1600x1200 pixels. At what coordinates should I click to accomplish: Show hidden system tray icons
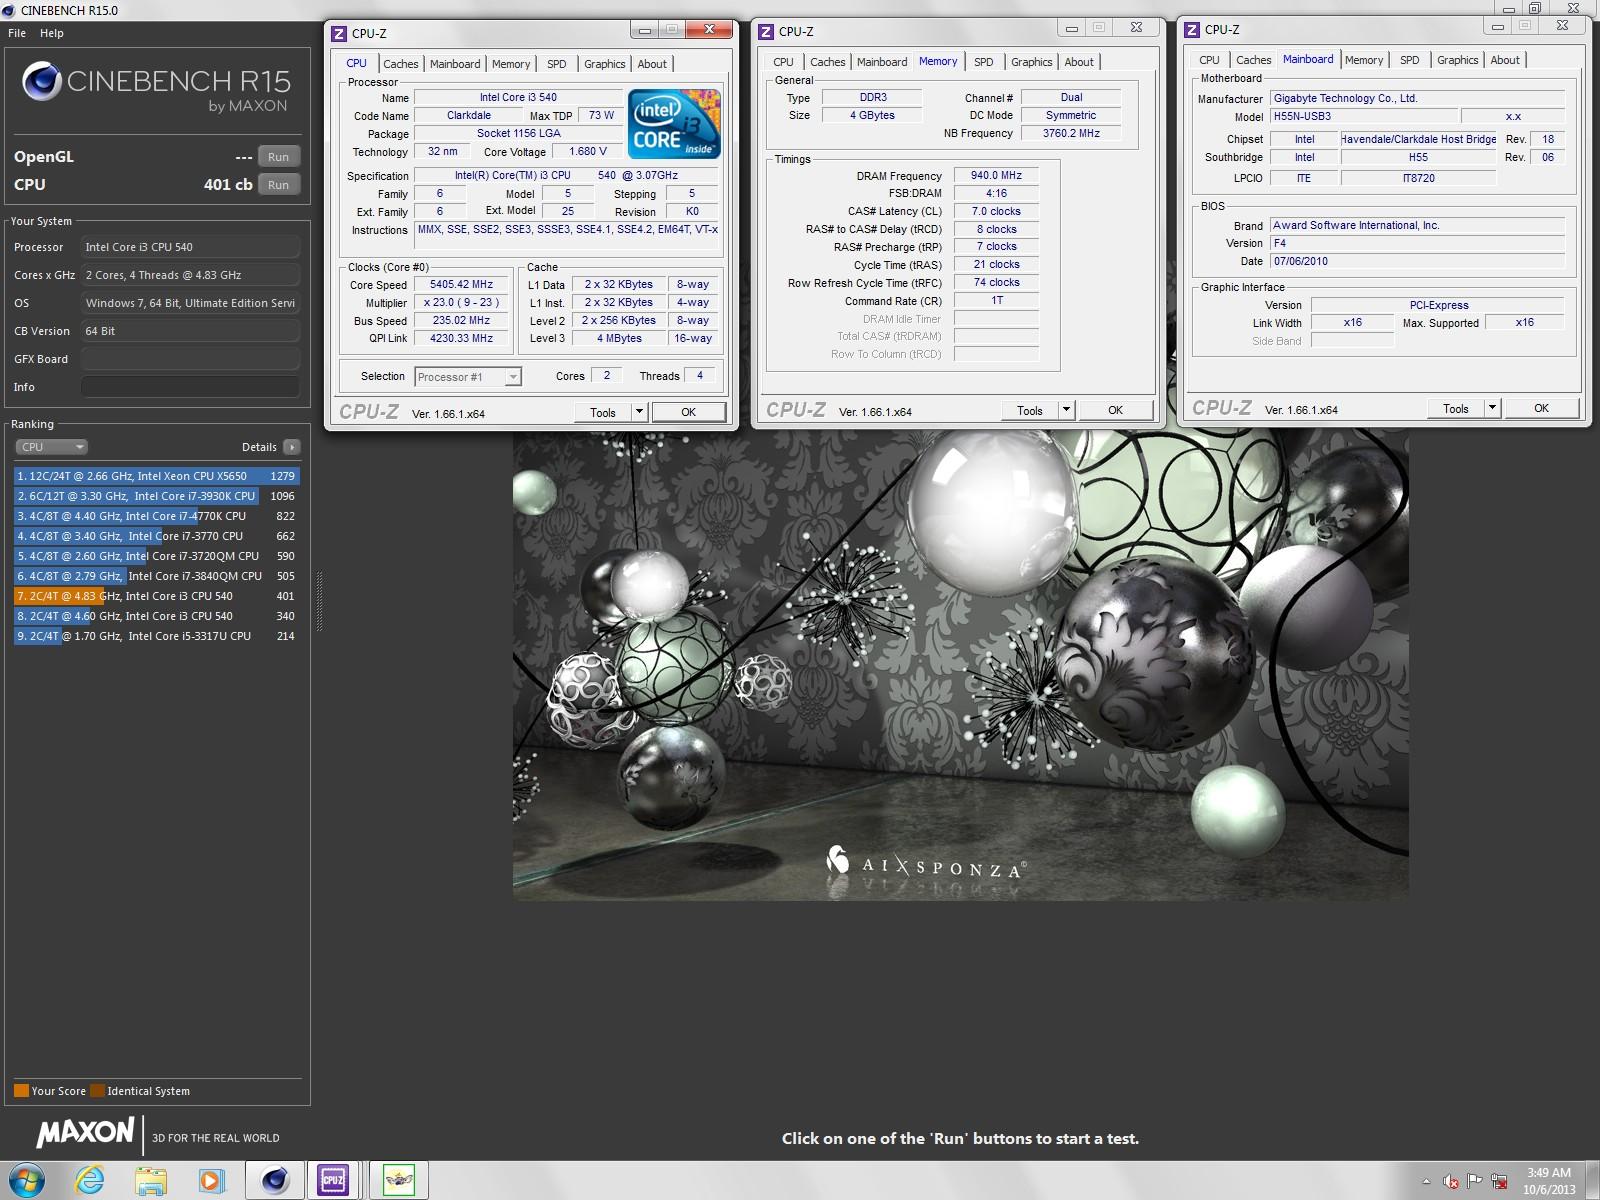(x=1427, y=1181)
